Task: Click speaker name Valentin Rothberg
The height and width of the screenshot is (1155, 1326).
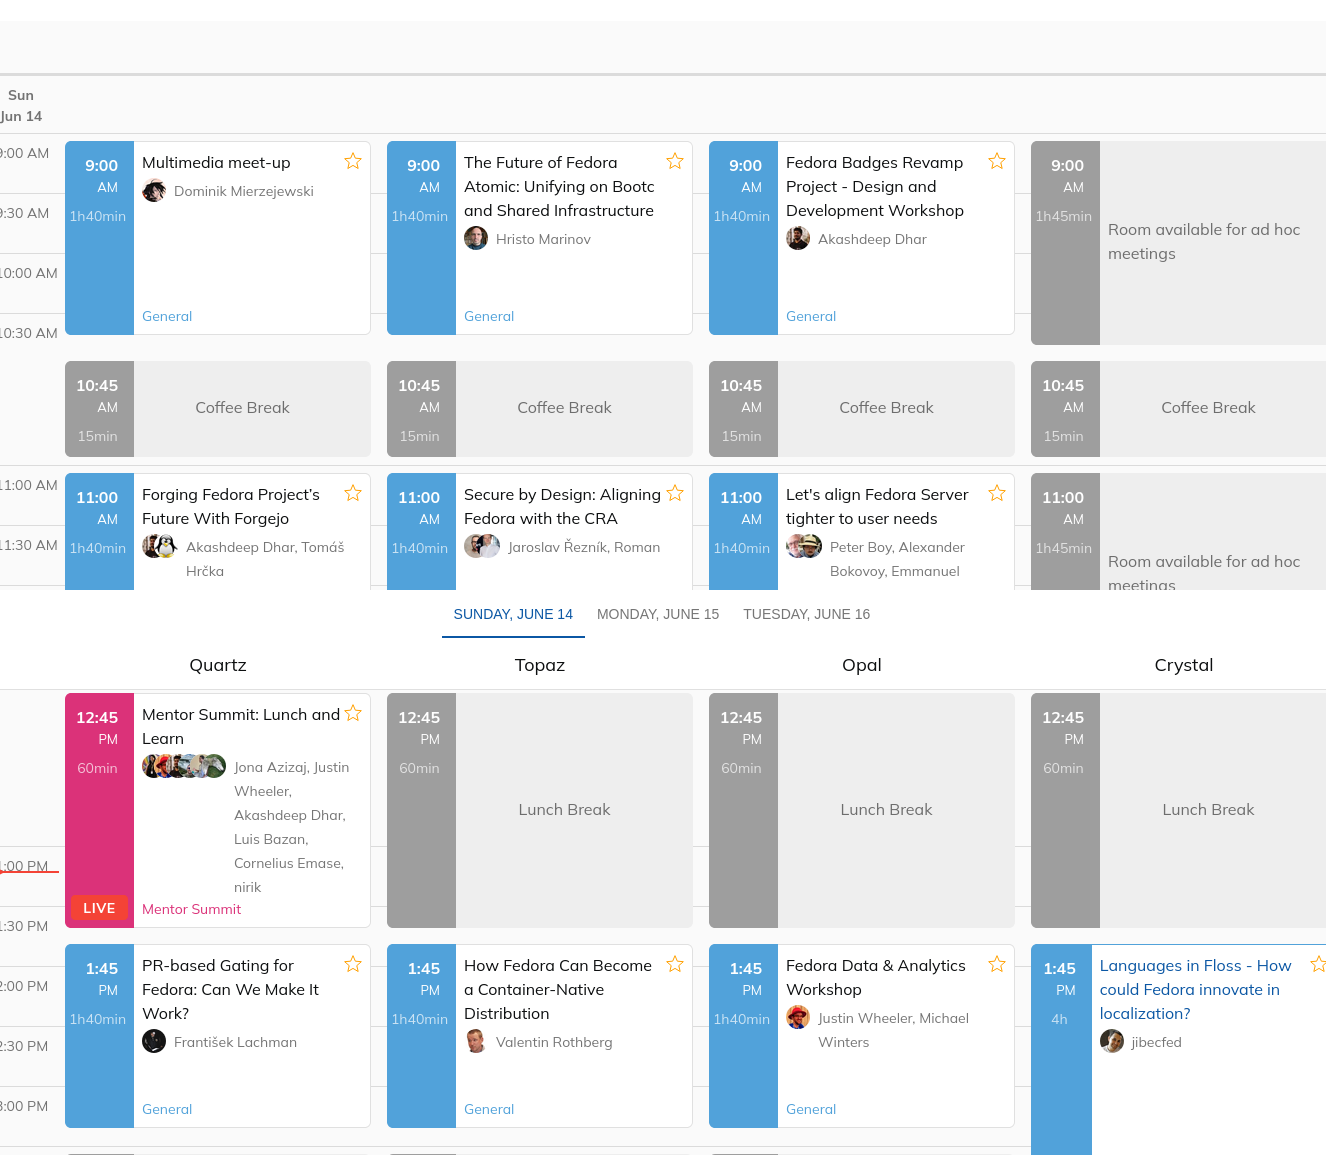Action: [554, 1042]
